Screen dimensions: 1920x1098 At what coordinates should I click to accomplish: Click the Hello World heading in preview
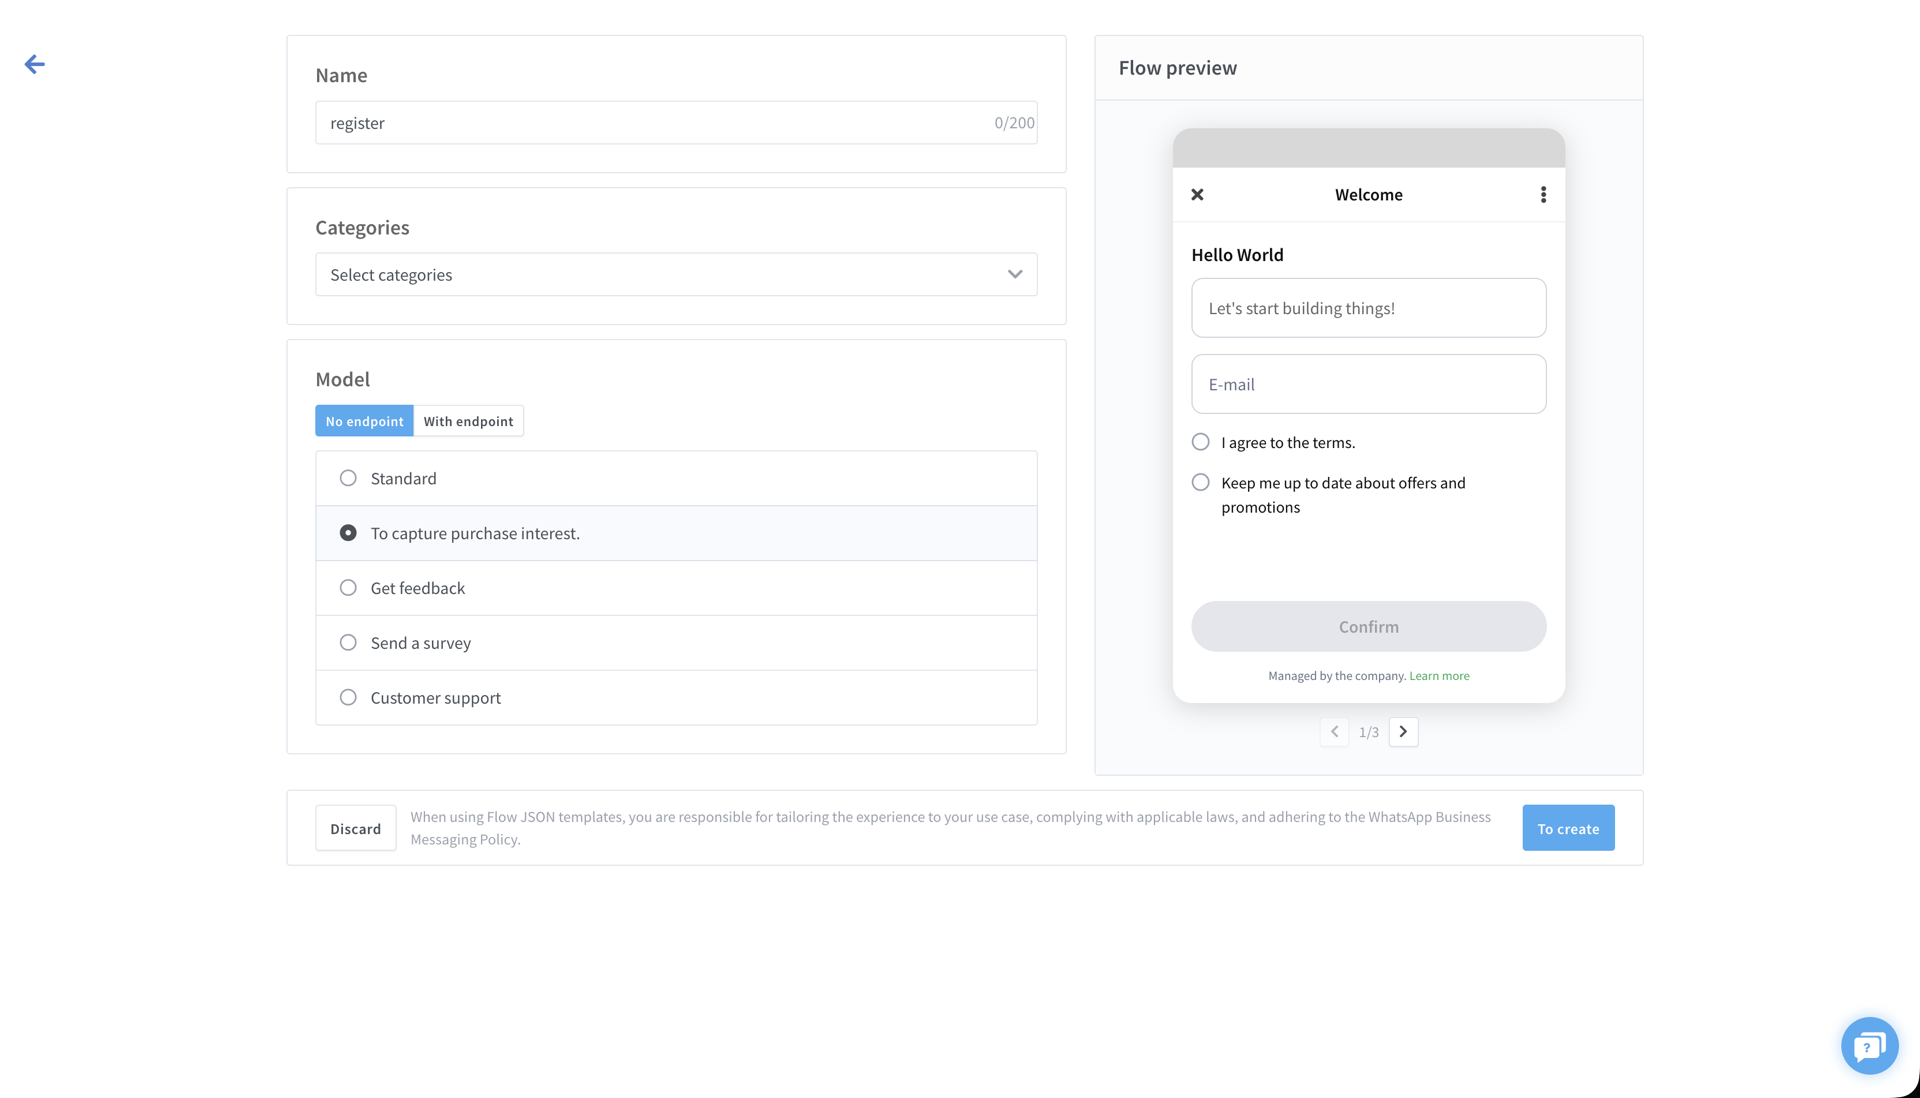click(x=1237, y=255)
